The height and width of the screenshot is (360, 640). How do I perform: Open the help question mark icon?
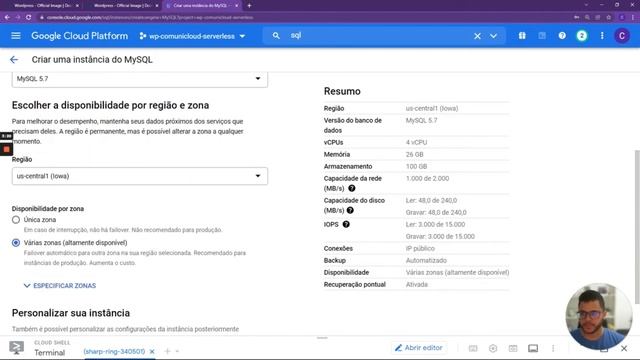coord(562,36)
